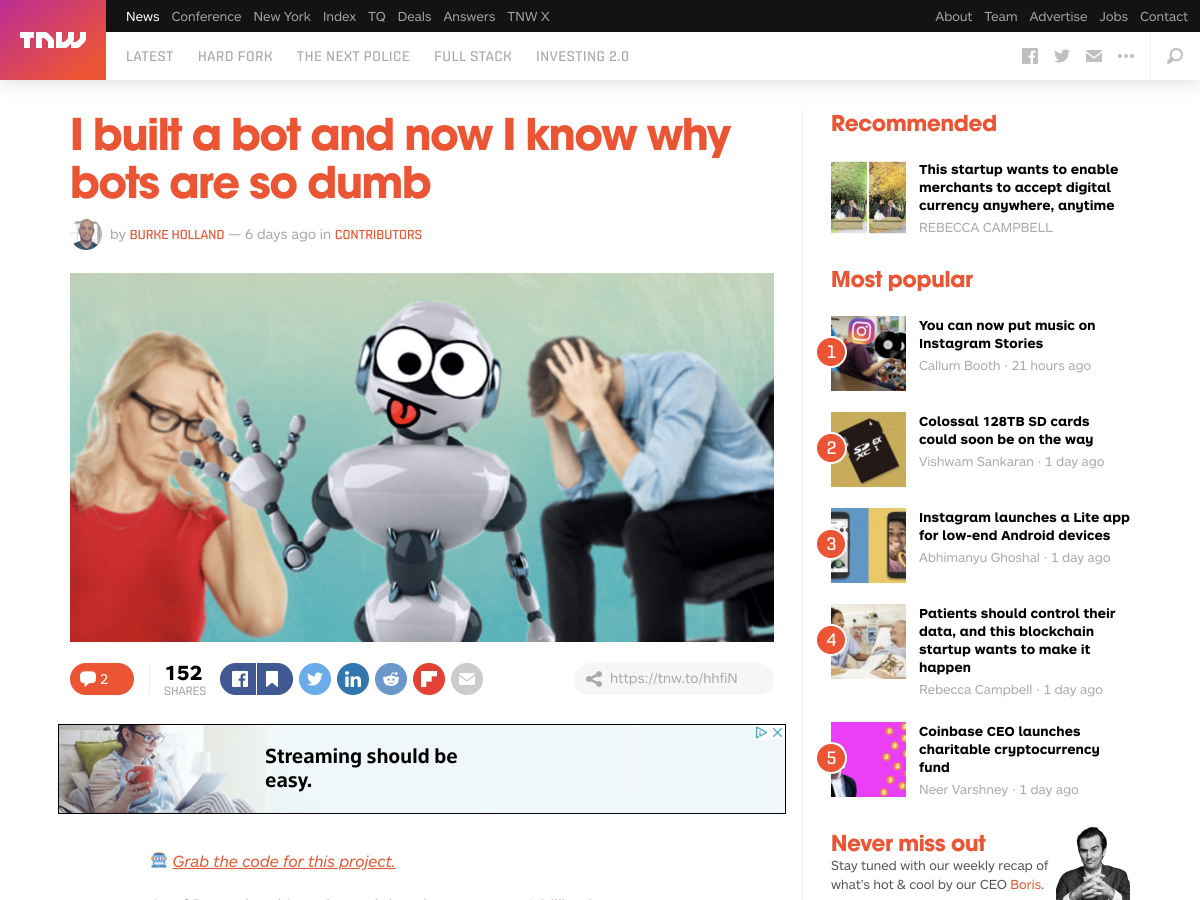Share article on Reddit icon
The image size is (1200, 900).
391,679
